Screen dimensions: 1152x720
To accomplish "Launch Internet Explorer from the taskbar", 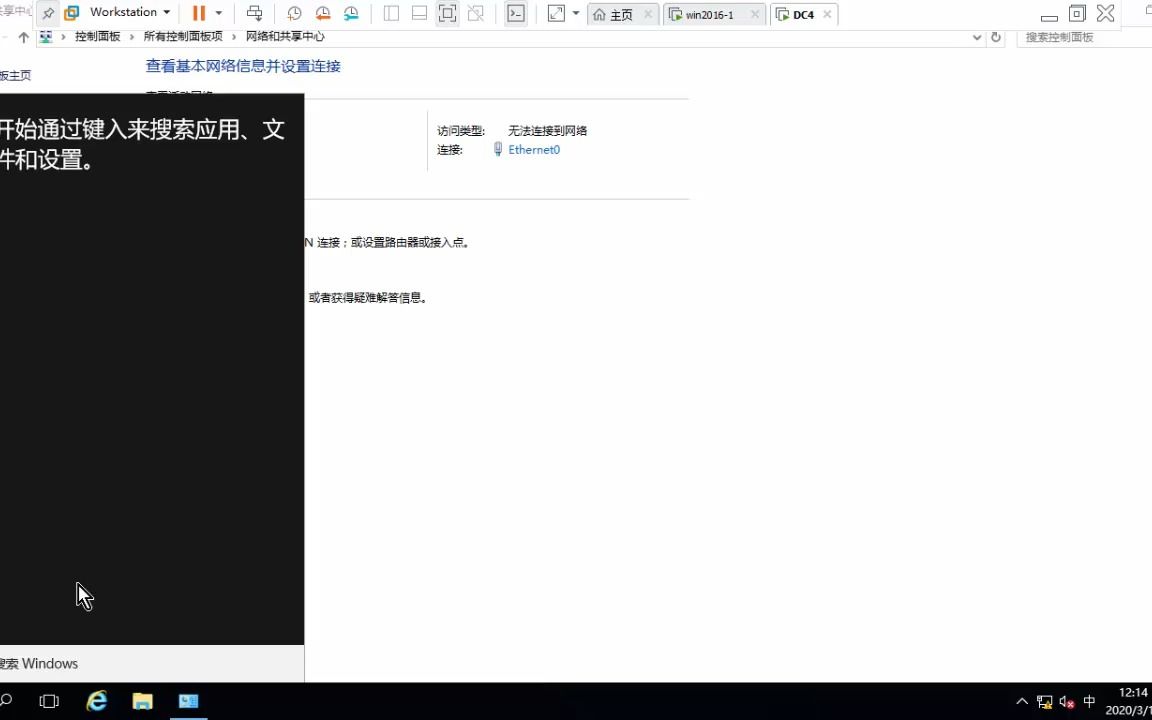I will pos(96,701).
